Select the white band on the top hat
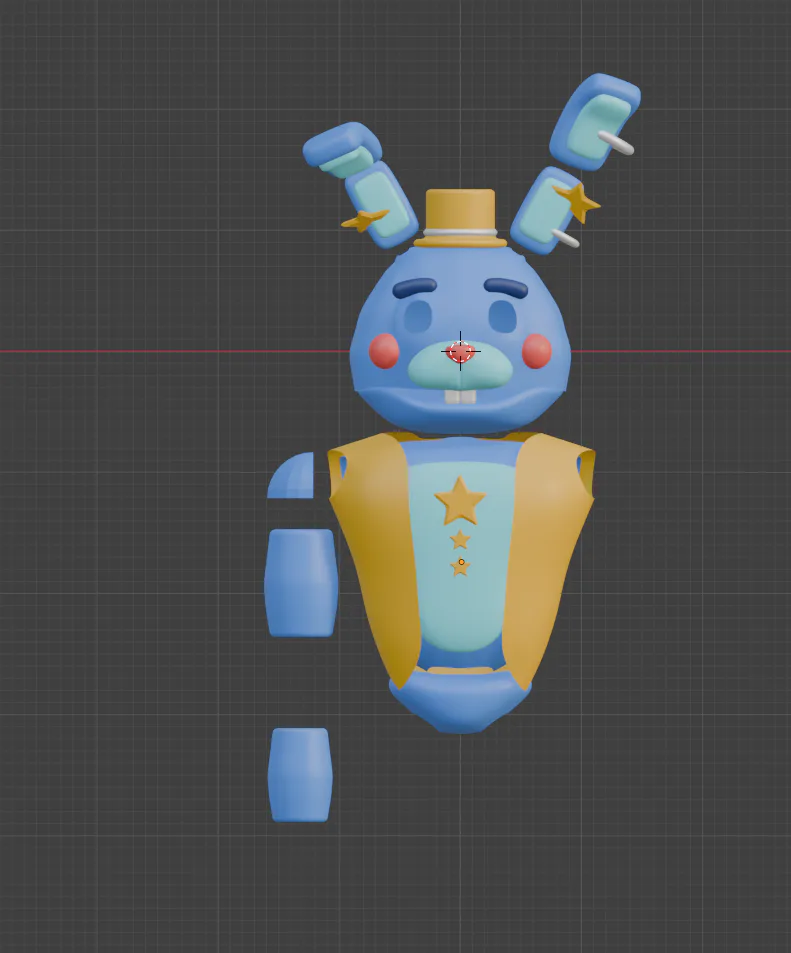 tap(460, 232)
